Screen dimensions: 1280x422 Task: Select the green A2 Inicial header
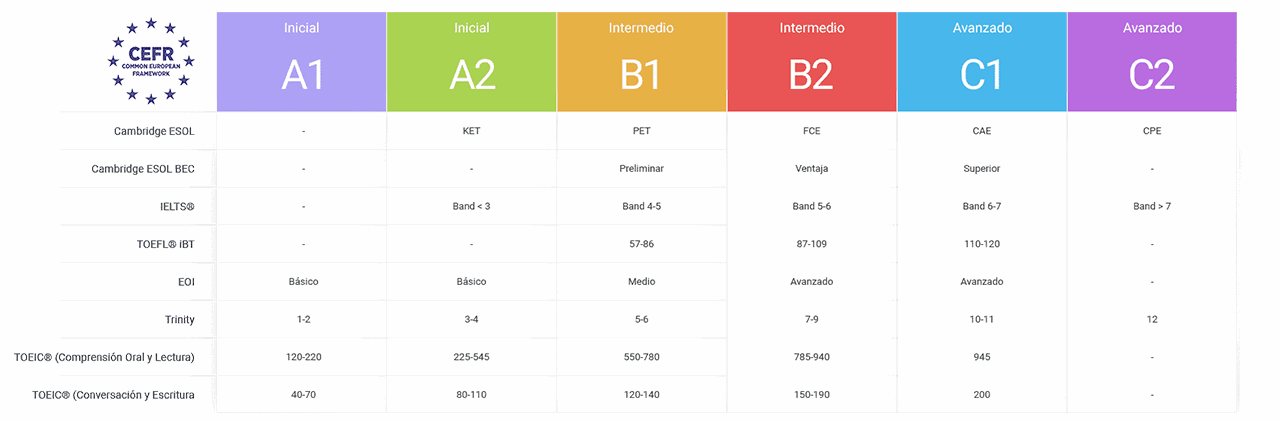pos(472,62)
